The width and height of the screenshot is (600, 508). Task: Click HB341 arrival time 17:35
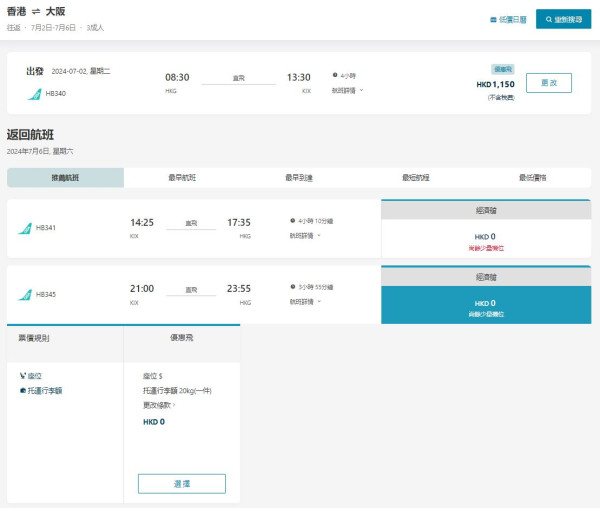pyautogui.click(x=239, y=223)
